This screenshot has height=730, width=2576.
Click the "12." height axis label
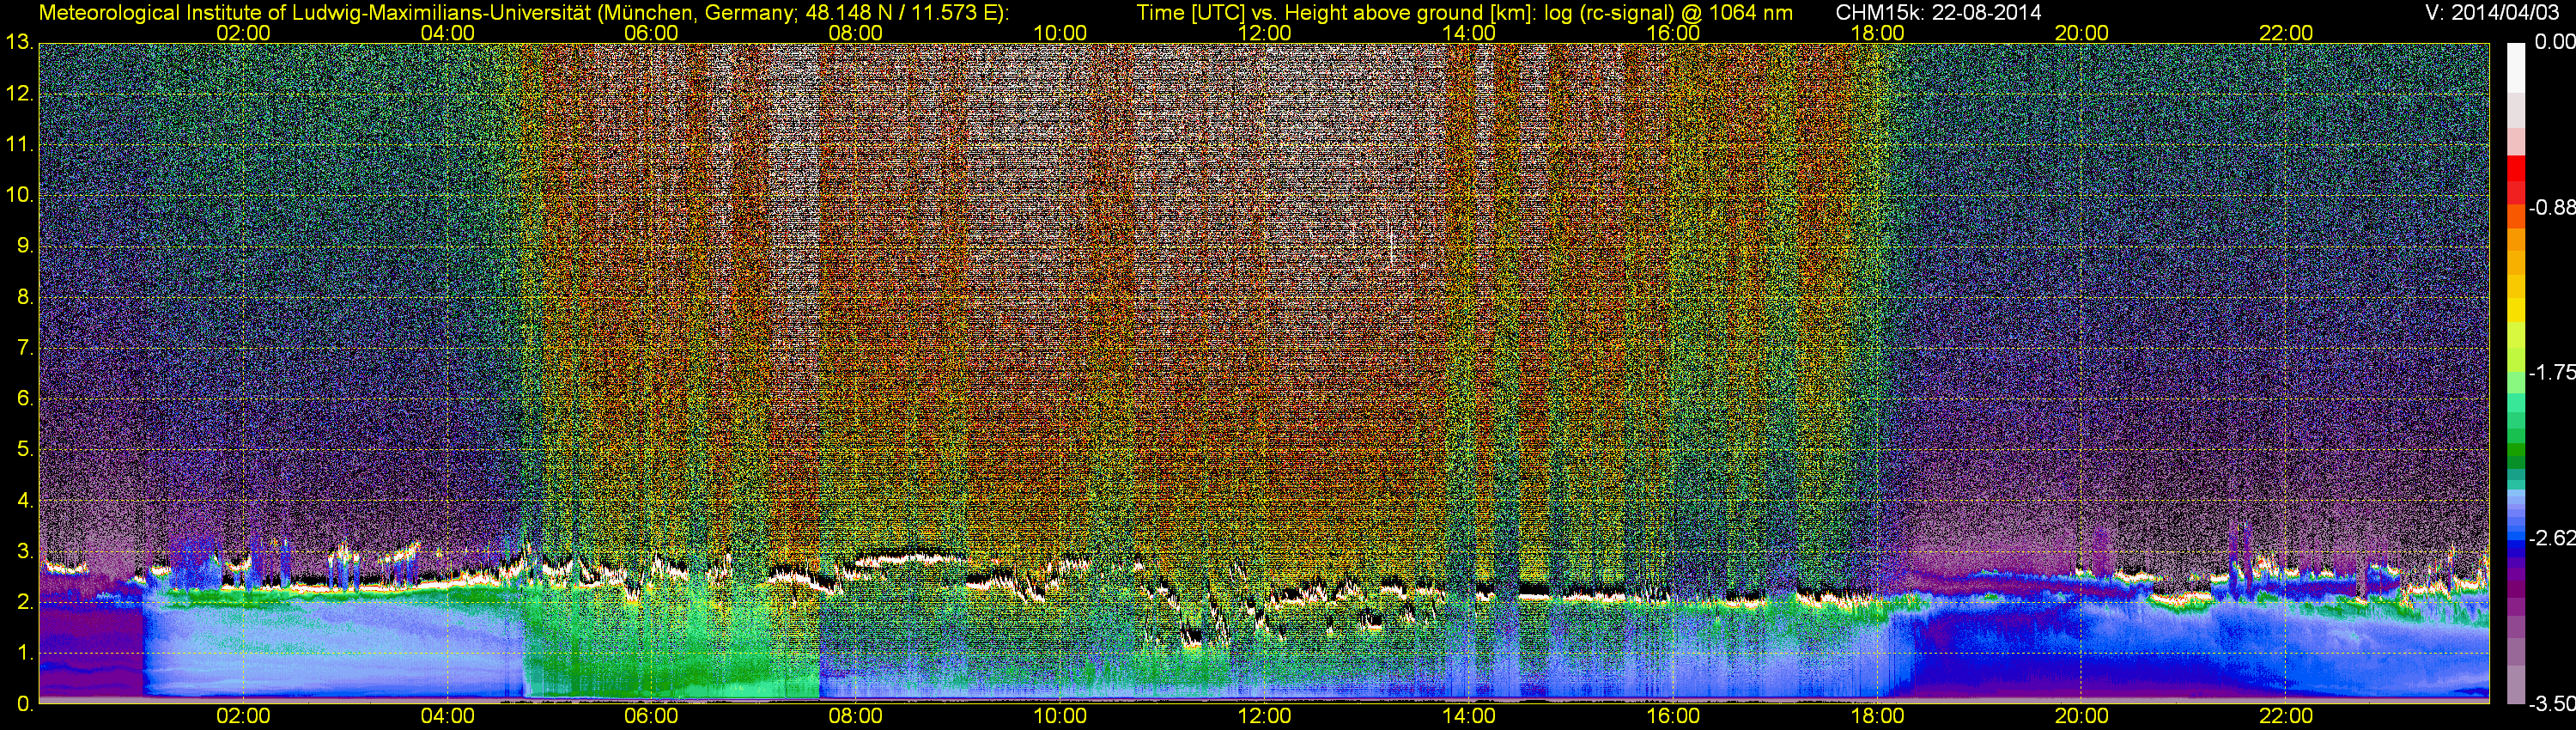coord(20,94)
